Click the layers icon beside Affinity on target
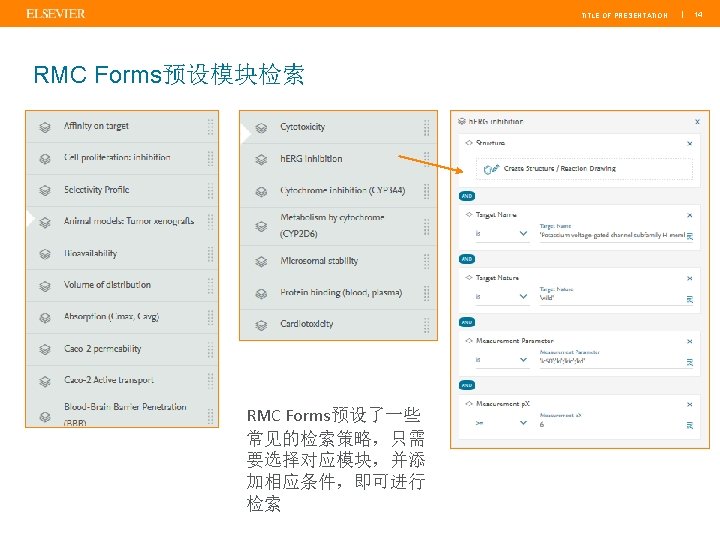 (x=45, y=127)
